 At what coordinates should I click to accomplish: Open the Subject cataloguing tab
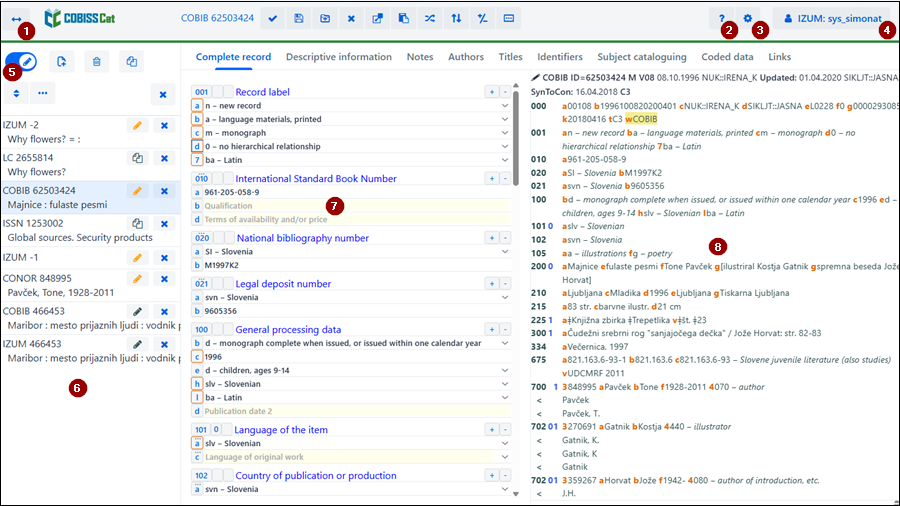(642, 57)
